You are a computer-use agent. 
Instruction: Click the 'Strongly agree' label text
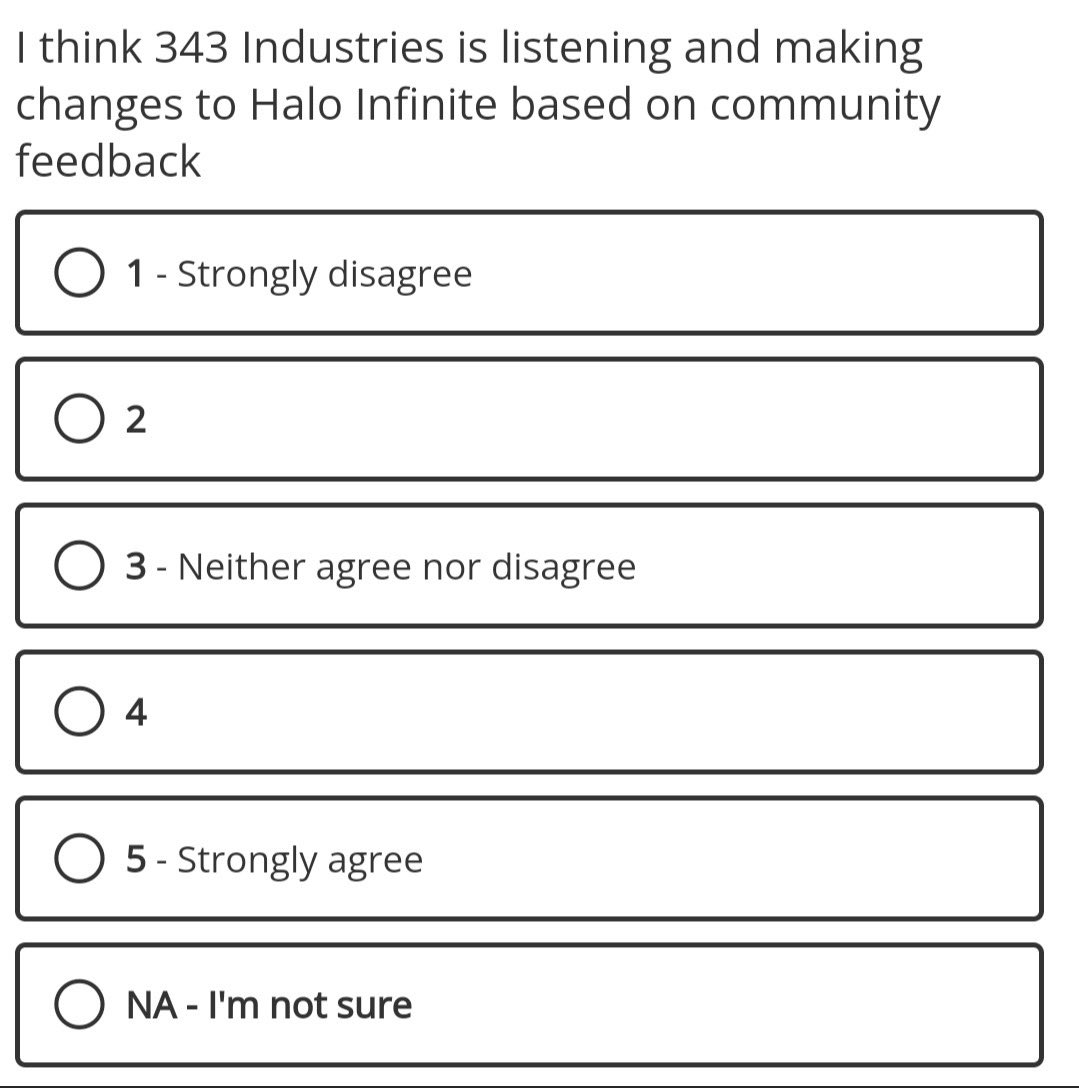coord(300,860)
